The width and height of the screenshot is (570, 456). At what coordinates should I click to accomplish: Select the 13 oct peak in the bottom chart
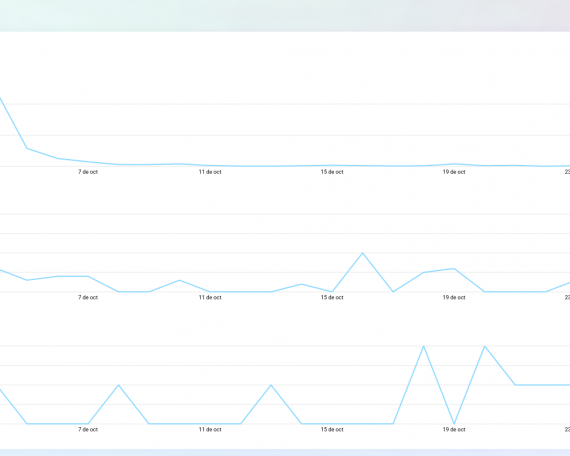271,385
